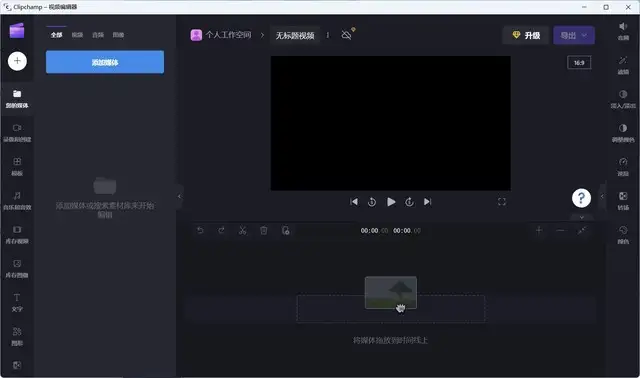
Task: Play the video preview
Action: pos(391,202)
